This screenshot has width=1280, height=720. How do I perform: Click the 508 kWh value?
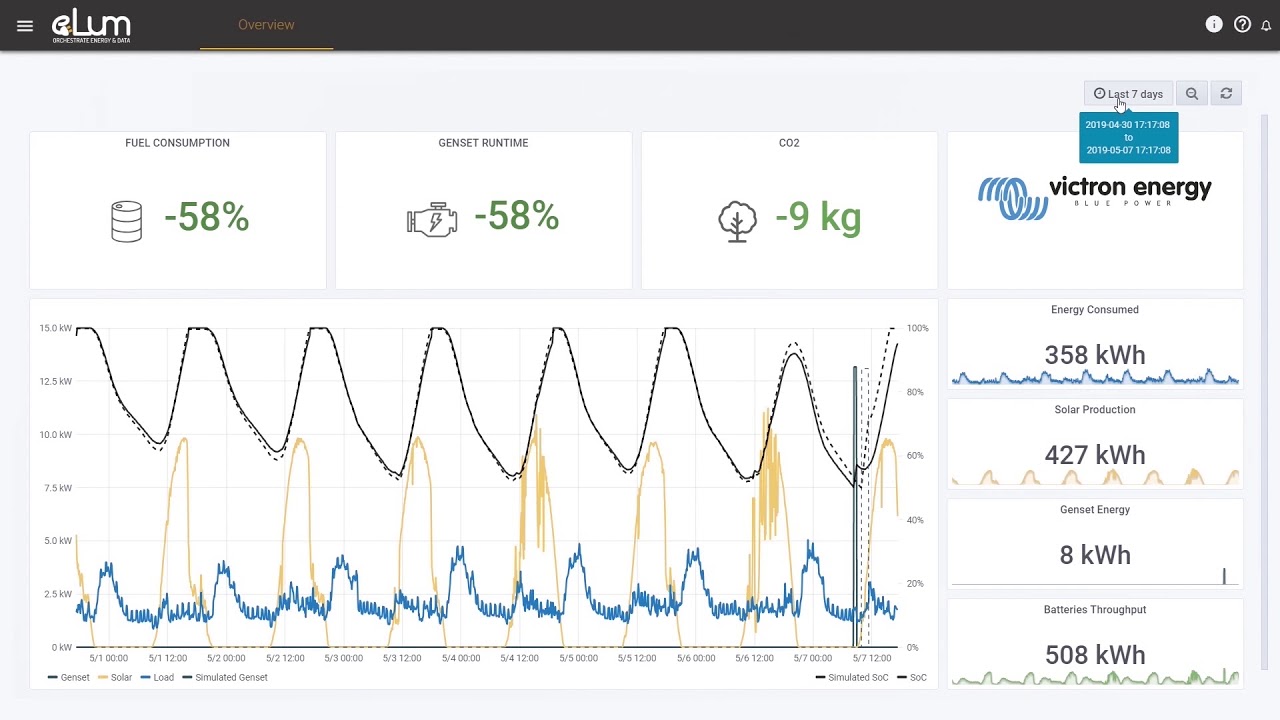point(1095,655)
